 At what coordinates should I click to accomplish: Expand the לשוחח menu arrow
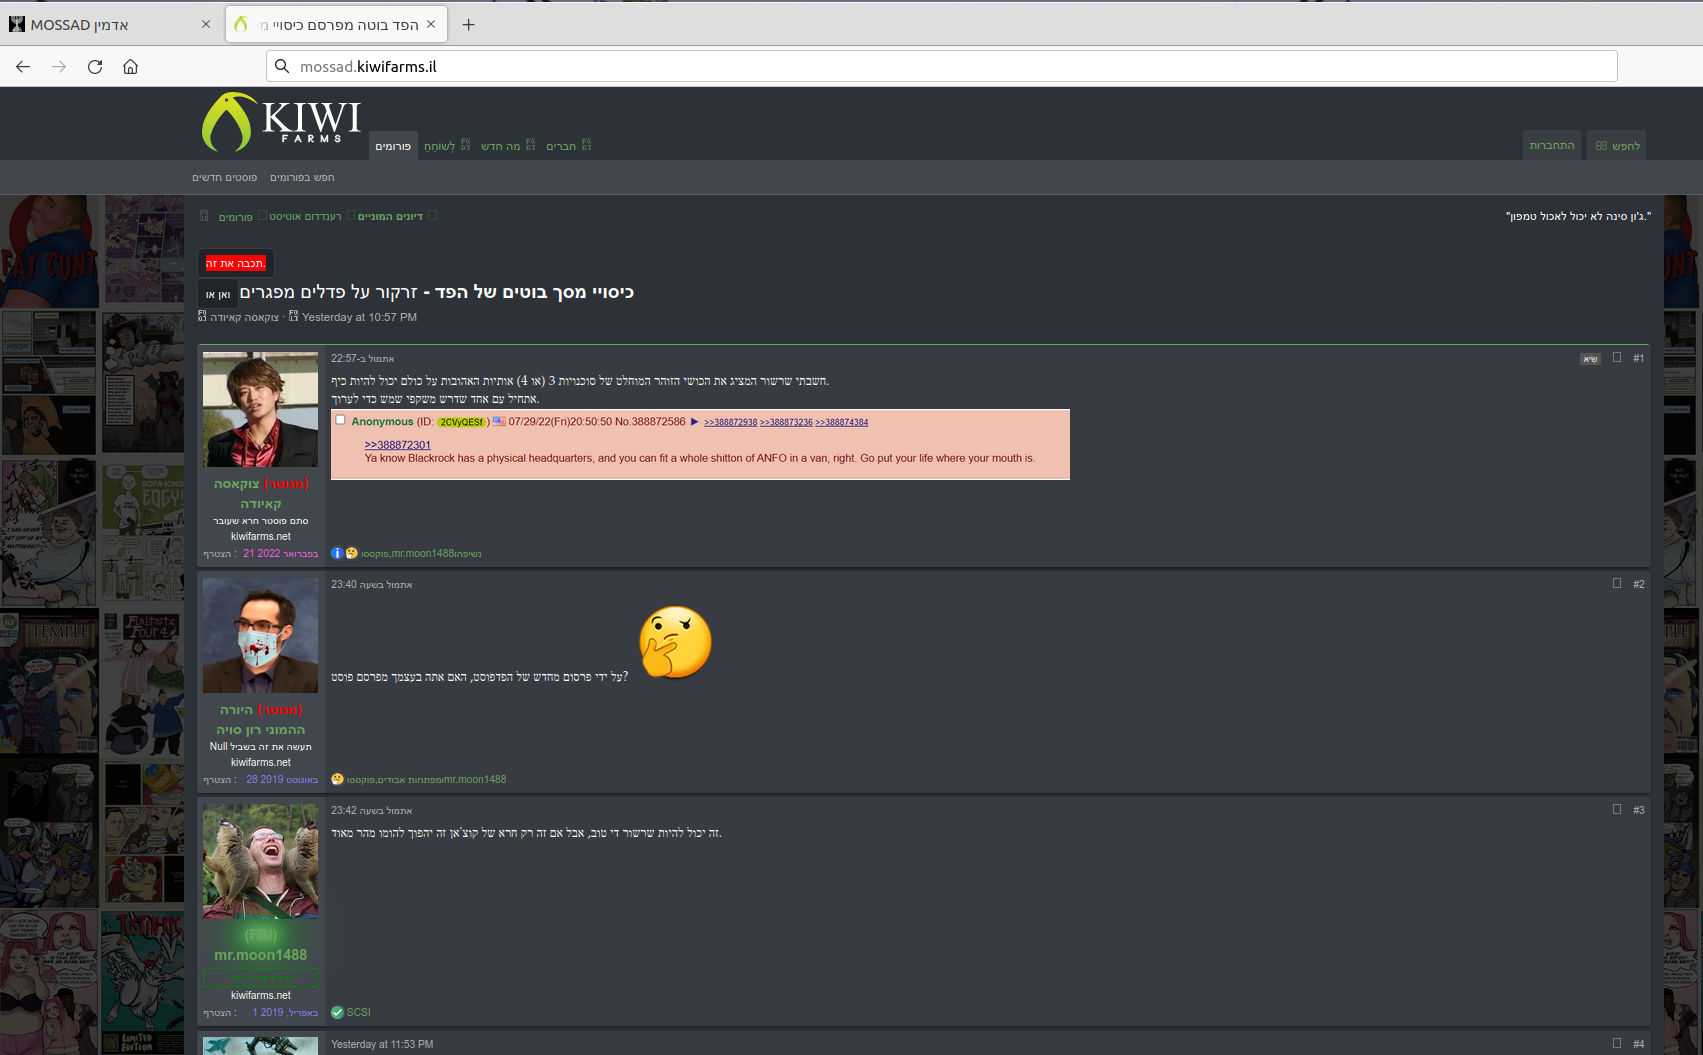click(465, 145)
